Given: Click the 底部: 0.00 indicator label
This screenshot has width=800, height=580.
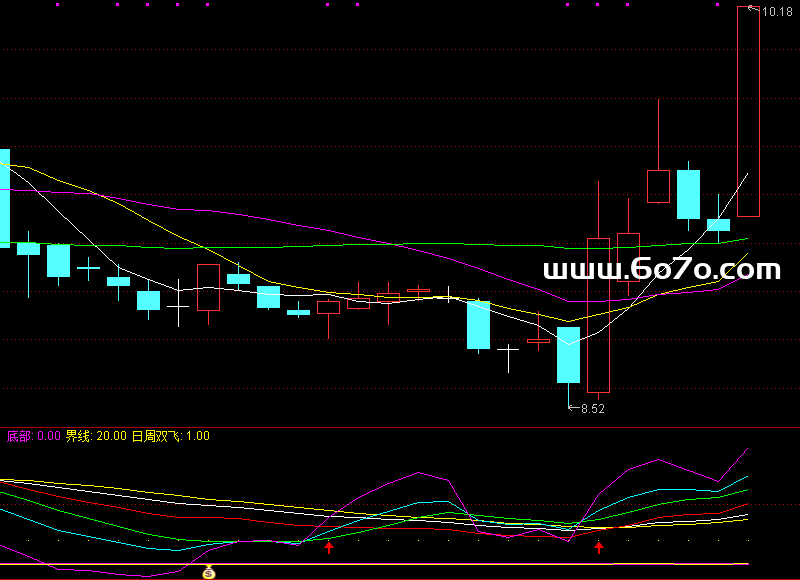Looking at the screenshot, I should point(33,436).
